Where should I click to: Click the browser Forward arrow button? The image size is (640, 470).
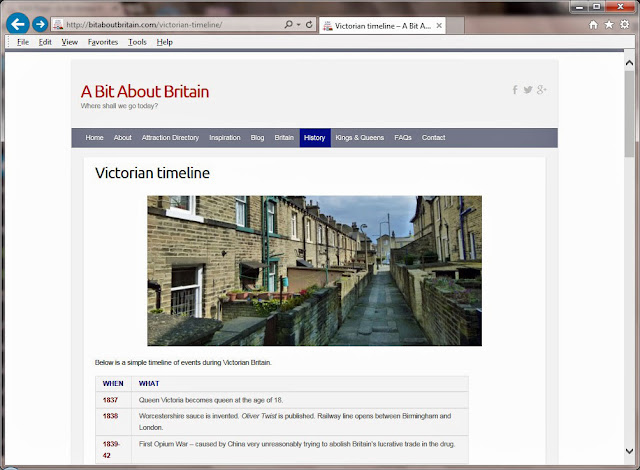tap(40, 24)
